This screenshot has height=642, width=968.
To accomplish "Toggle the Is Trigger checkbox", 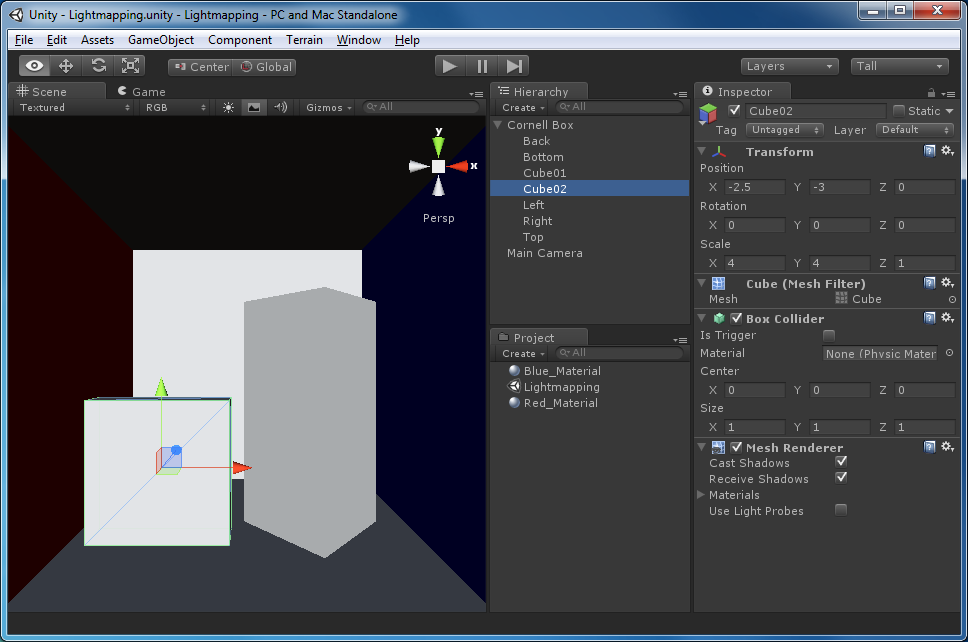I will click(829, 335).
